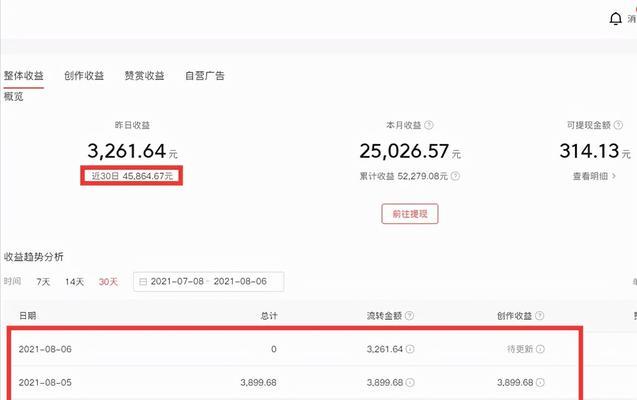Click the 日期 column header
This screenshot has height=400, width=637.
pyautogui.click(x=28, y=316)
